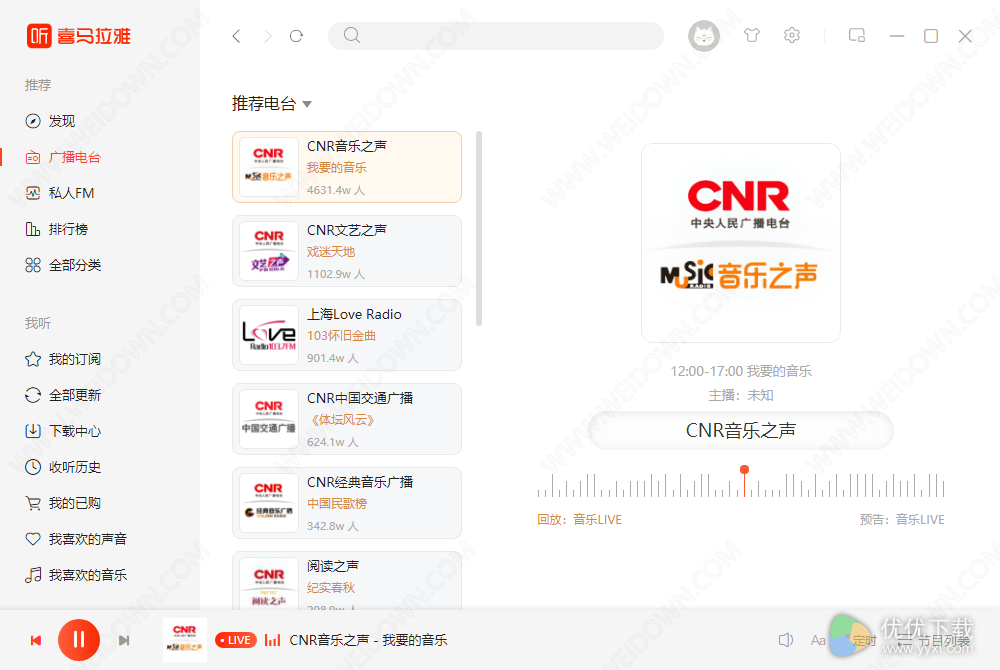Viewport: 1000px width, 670px height.
Task: Skip to the previous station
Action: [x=36, y=640]
